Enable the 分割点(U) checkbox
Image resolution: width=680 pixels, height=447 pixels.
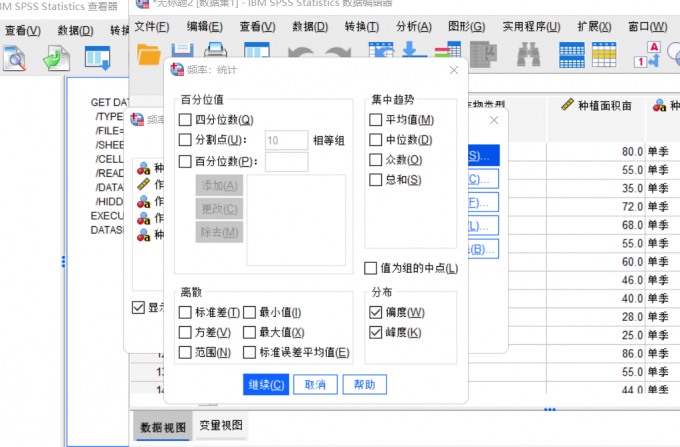tap(185, 140)
